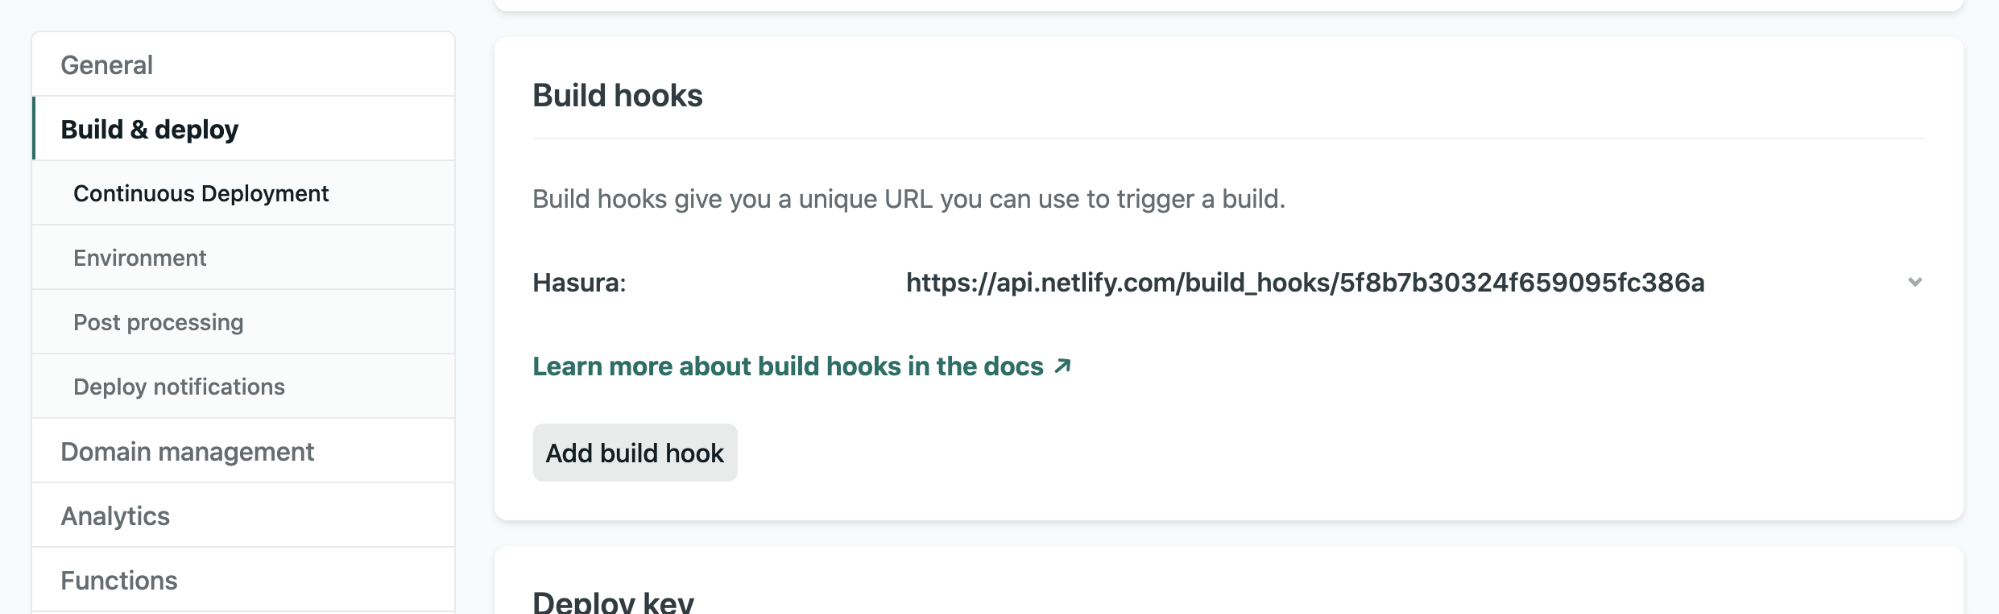Image resolution: width=1999 pixels, height=614 pixels.
Task: Click the Hasura build hook URL
Action: point(1304,283)
